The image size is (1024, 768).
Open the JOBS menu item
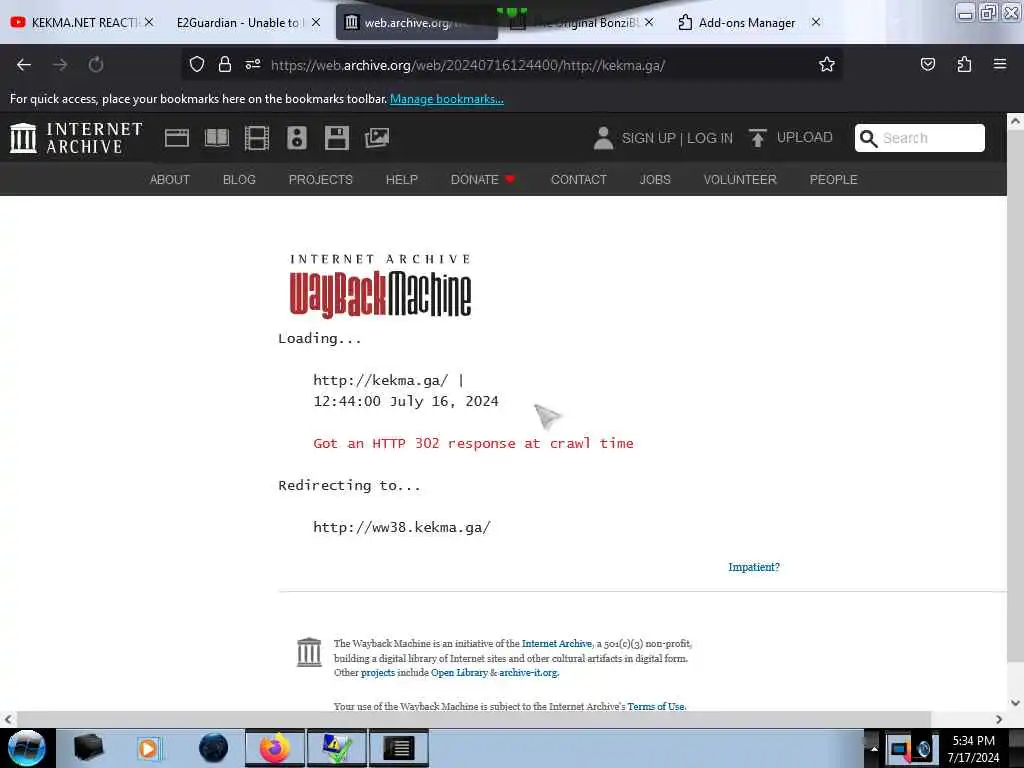pos(655,180)
